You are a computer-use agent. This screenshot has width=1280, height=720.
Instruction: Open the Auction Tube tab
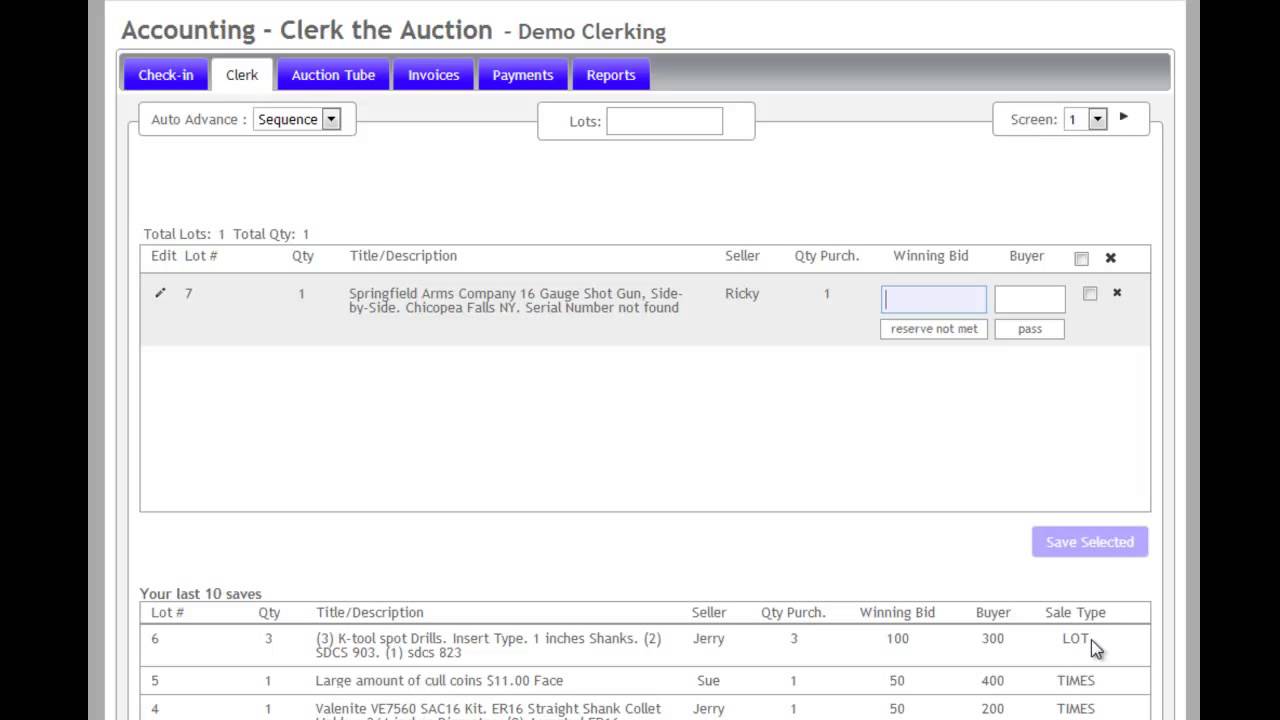click(x=333, y=75)
